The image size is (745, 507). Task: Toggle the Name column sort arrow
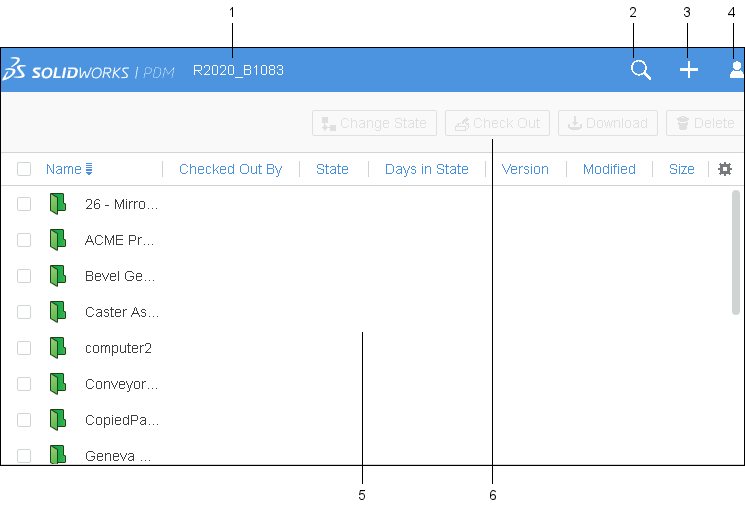pos(89,169)
